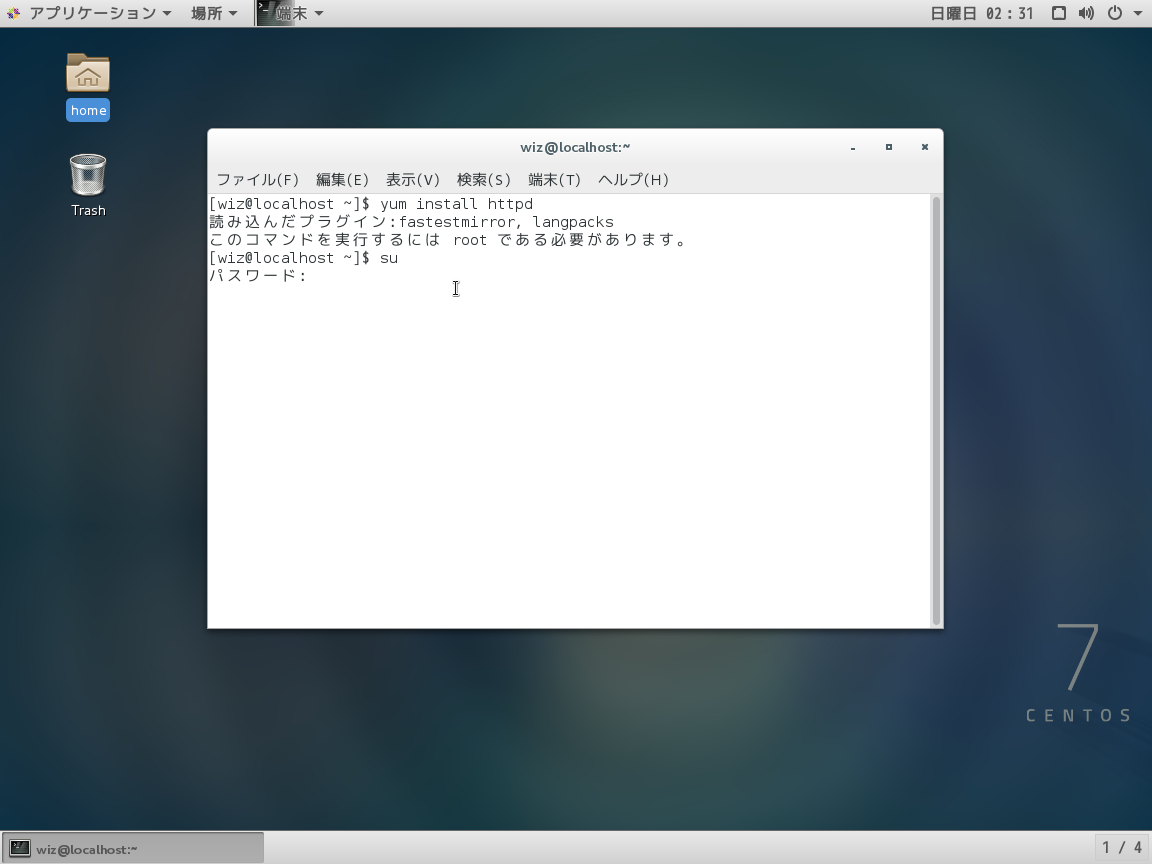Screen dimensions: 1152x864
Task: Open the home folder desktop icon
Action: tap(88, 73)
